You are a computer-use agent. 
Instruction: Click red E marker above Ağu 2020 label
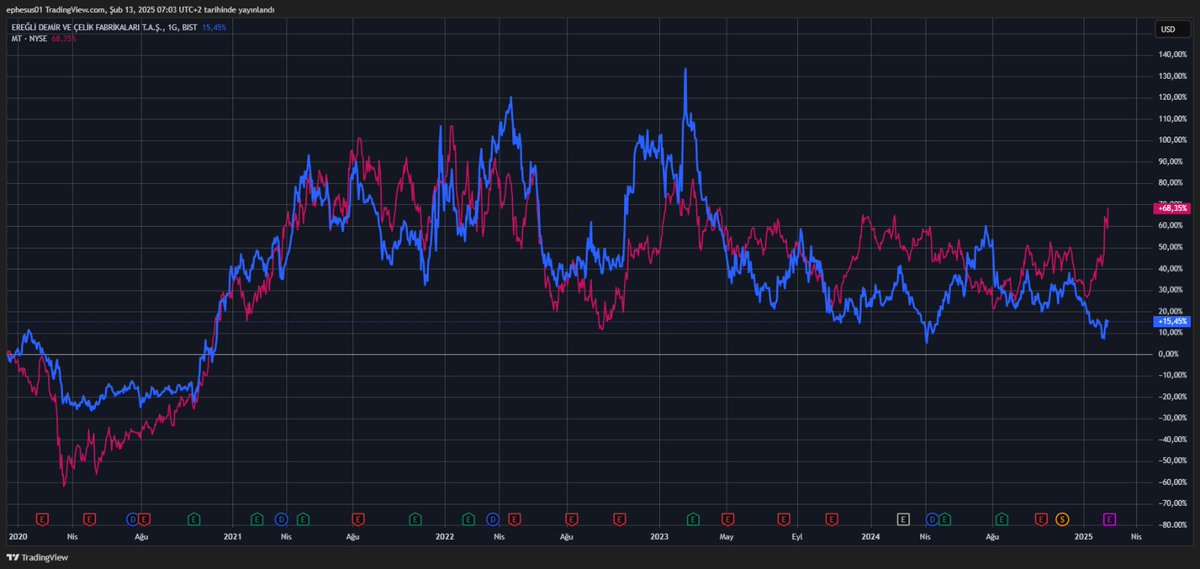[144, 519]
